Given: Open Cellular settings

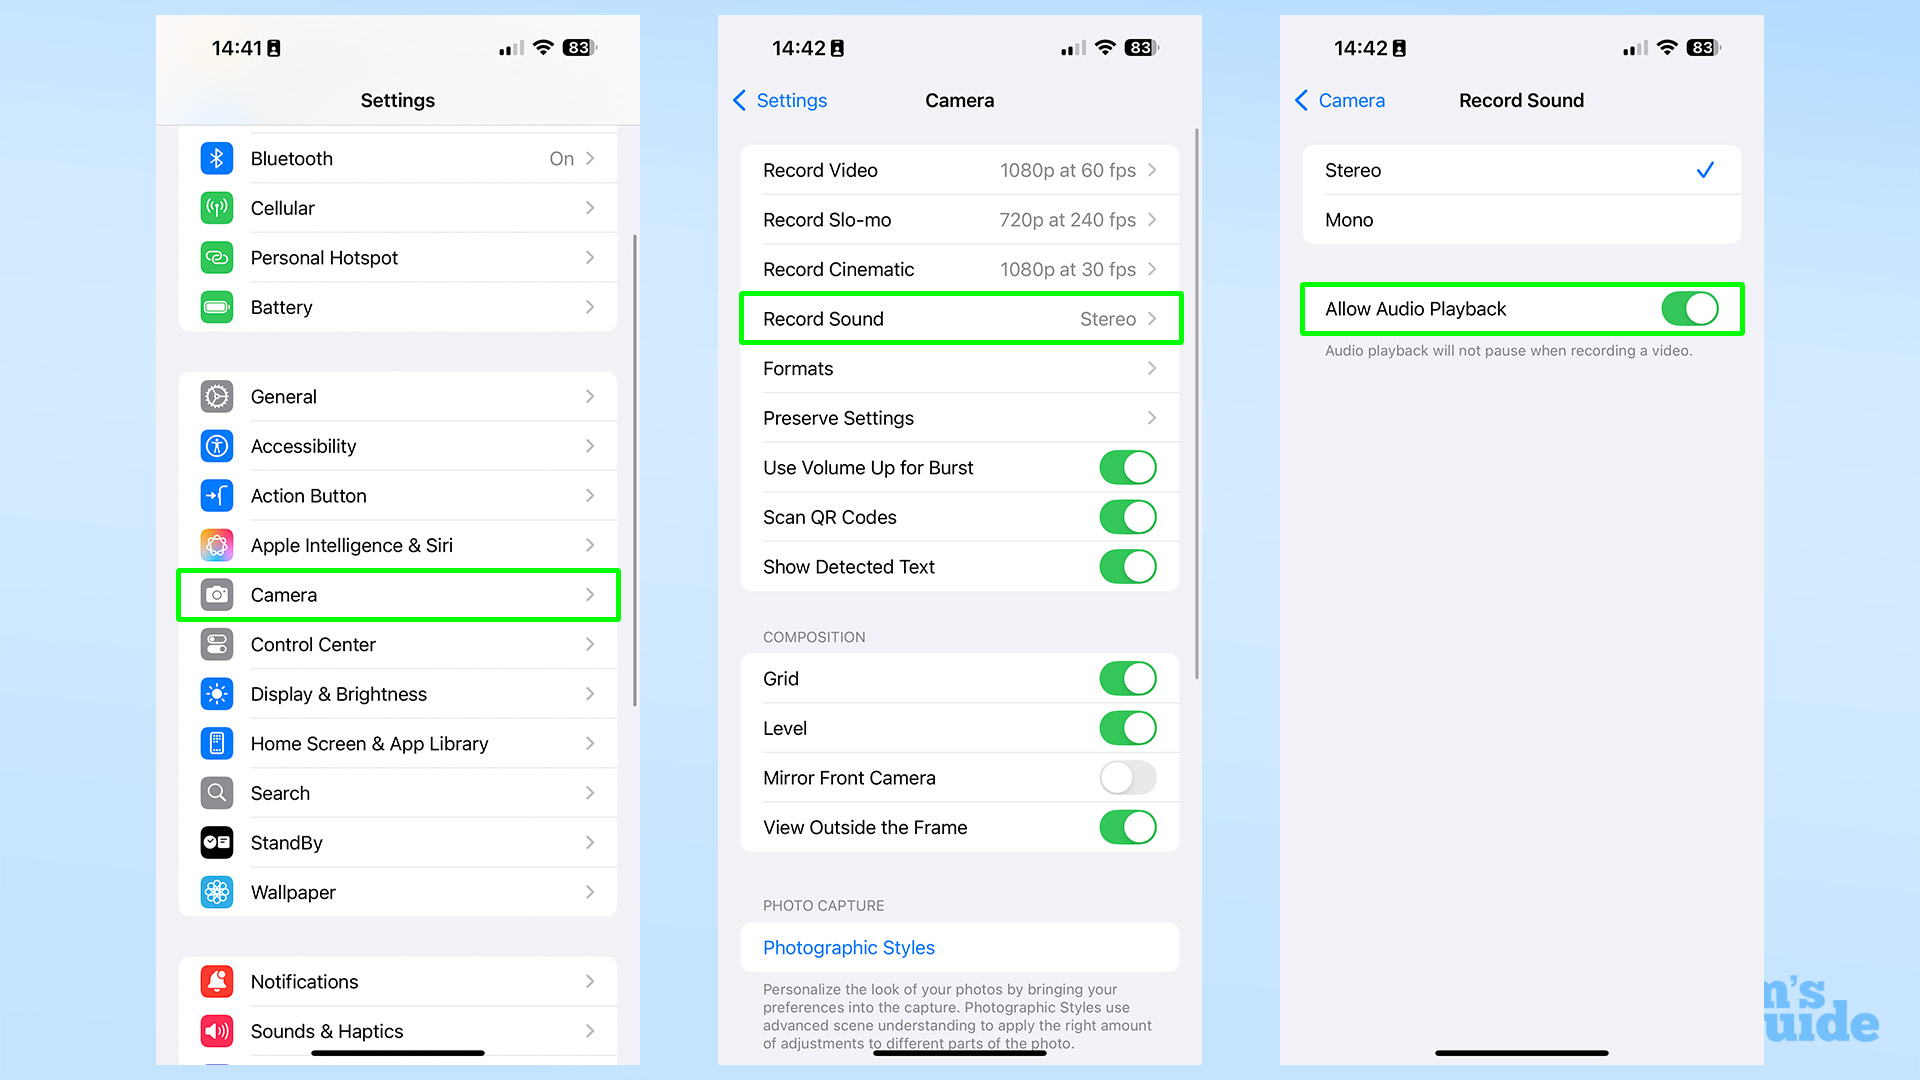Looking at the screenshot, I should [x=400, y=207].
